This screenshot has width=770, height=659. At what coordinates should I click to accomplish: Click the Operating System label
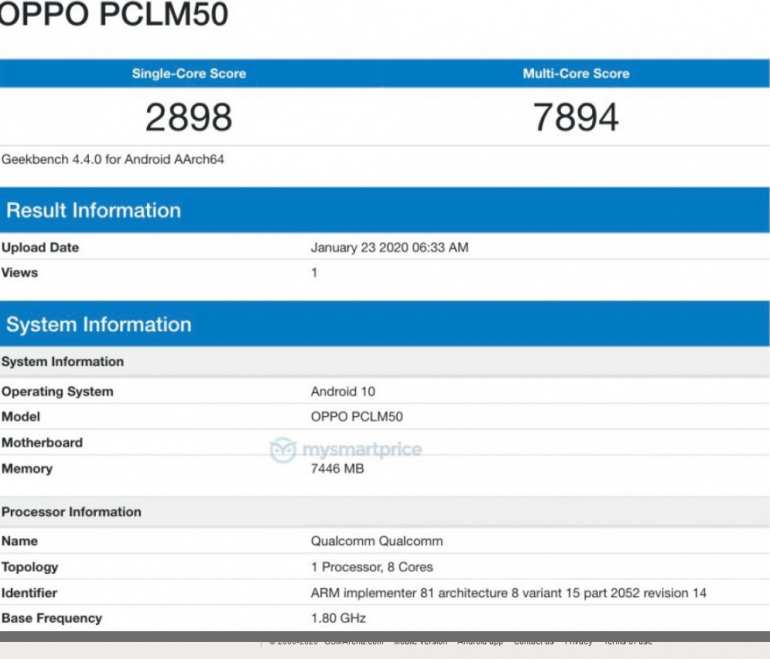tap(57, 392)
